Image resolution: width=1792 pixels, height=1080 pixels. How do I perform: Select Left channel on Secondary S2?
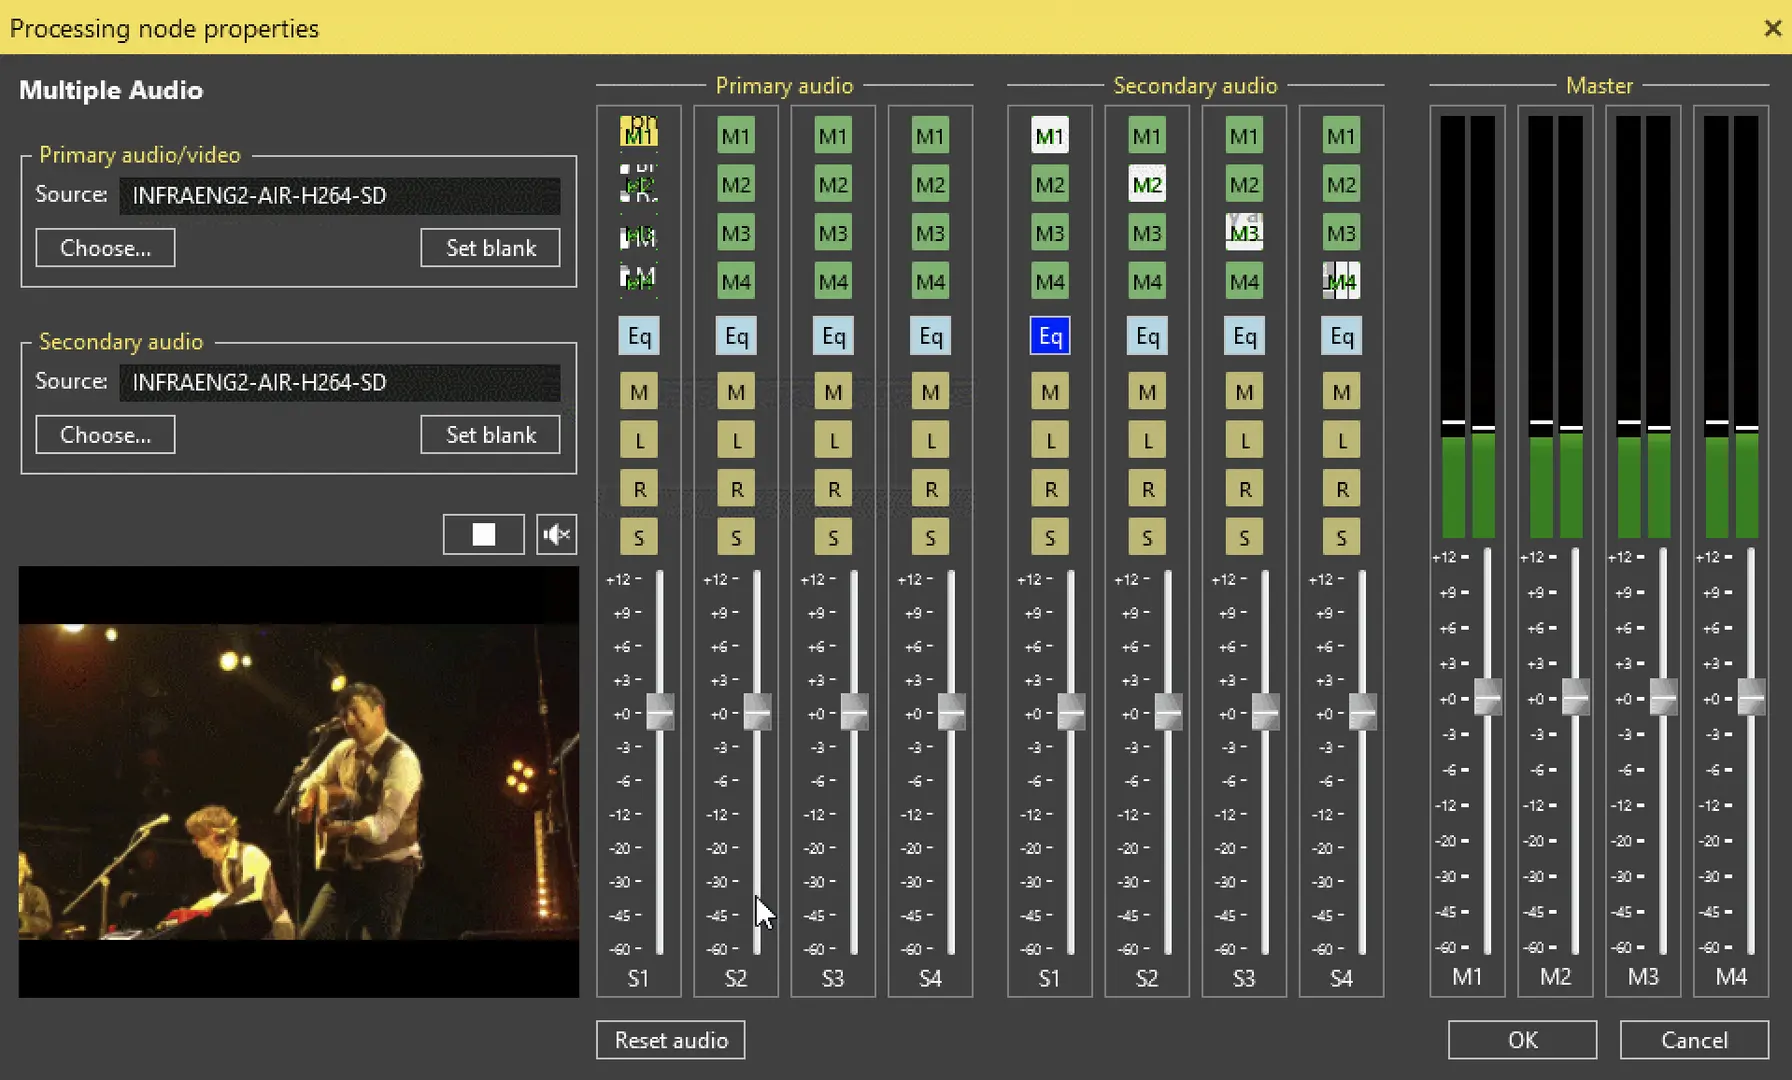coord(1147,440)
